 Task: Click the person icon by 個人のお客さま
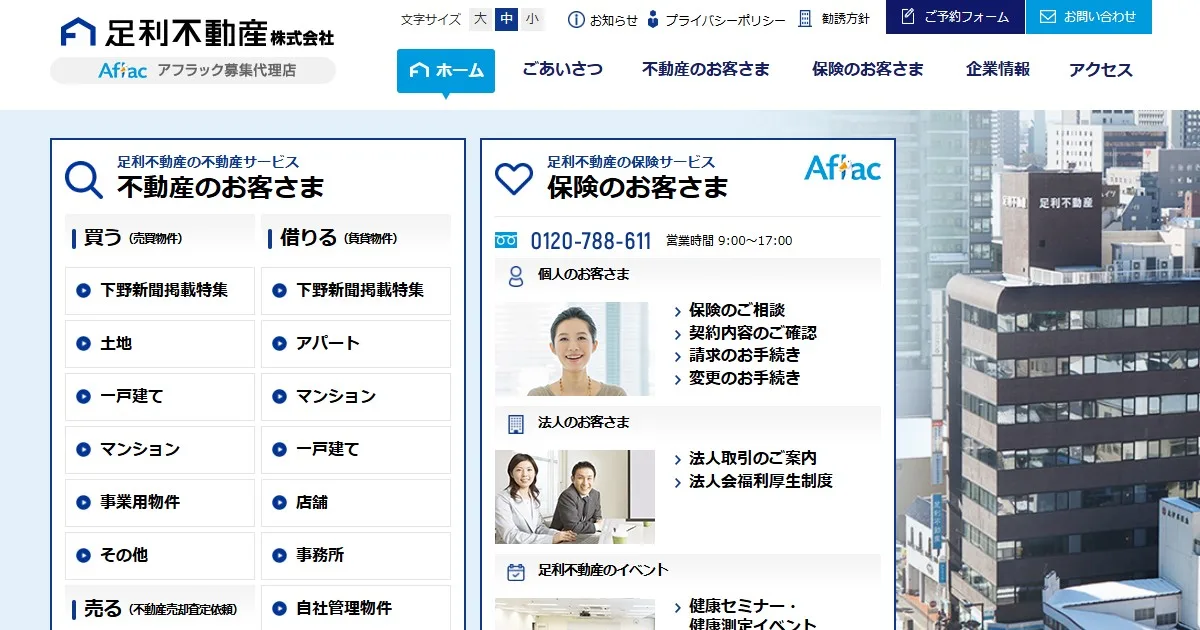click(x=516, y=276)
